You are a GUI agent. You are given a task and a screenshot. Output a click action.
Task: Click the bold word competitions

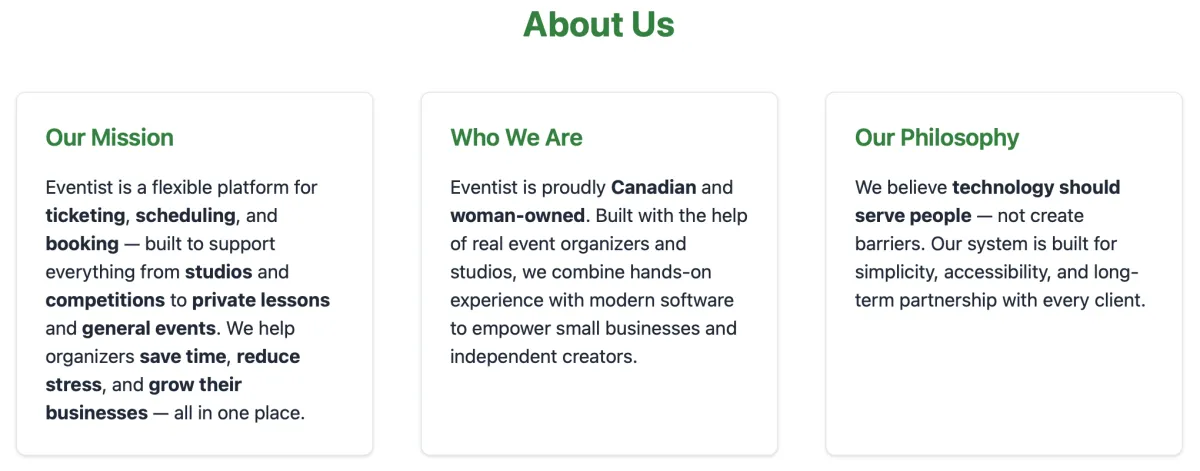pyautogui.click(x=105, y=300)
